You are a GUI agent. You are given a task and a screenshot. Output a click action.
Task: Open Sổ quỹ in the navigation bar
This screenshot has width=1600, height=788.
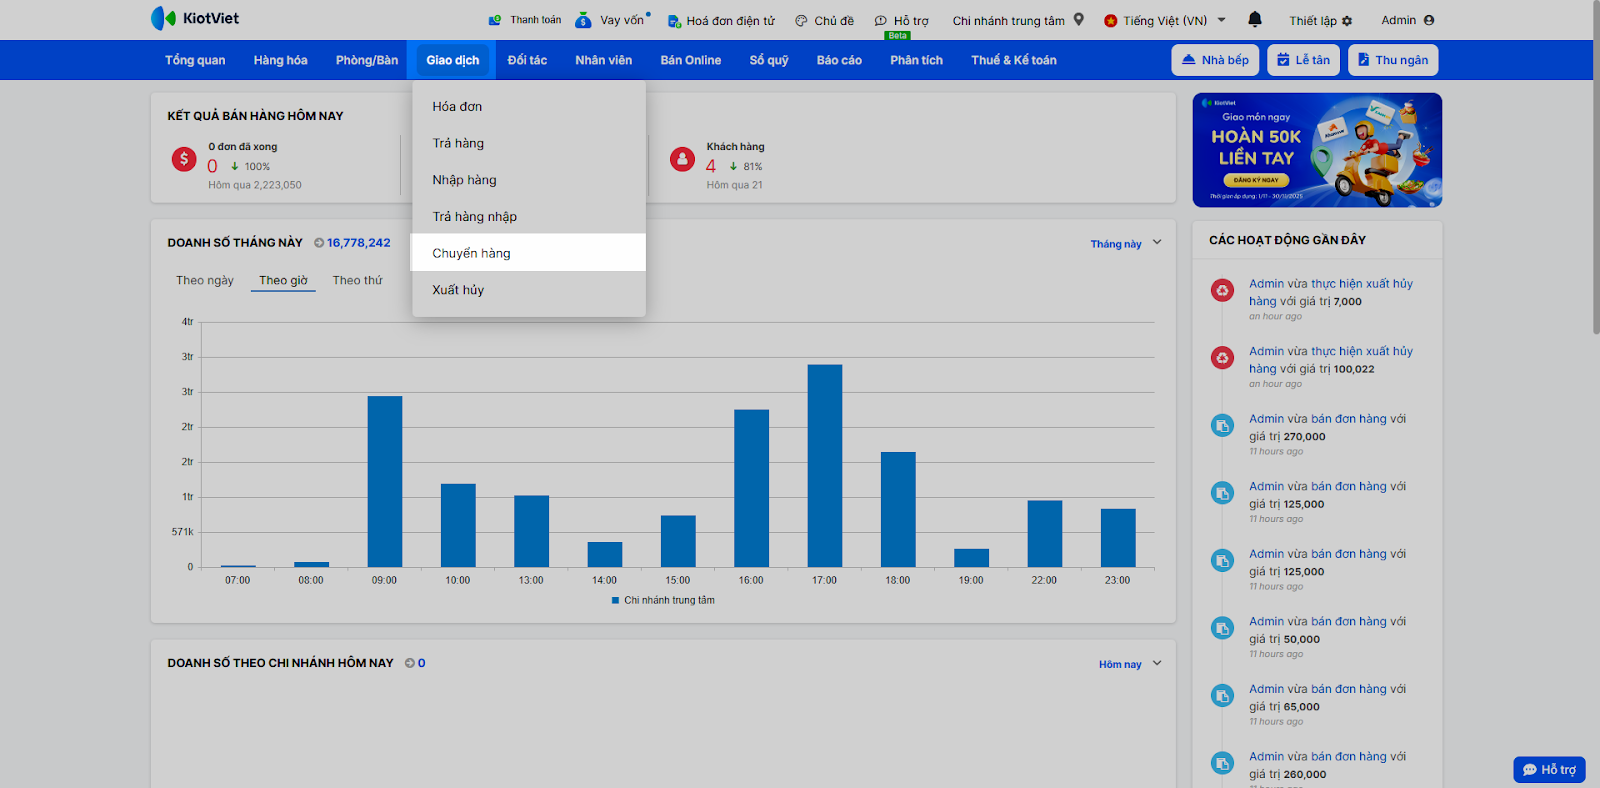[769, 60]
